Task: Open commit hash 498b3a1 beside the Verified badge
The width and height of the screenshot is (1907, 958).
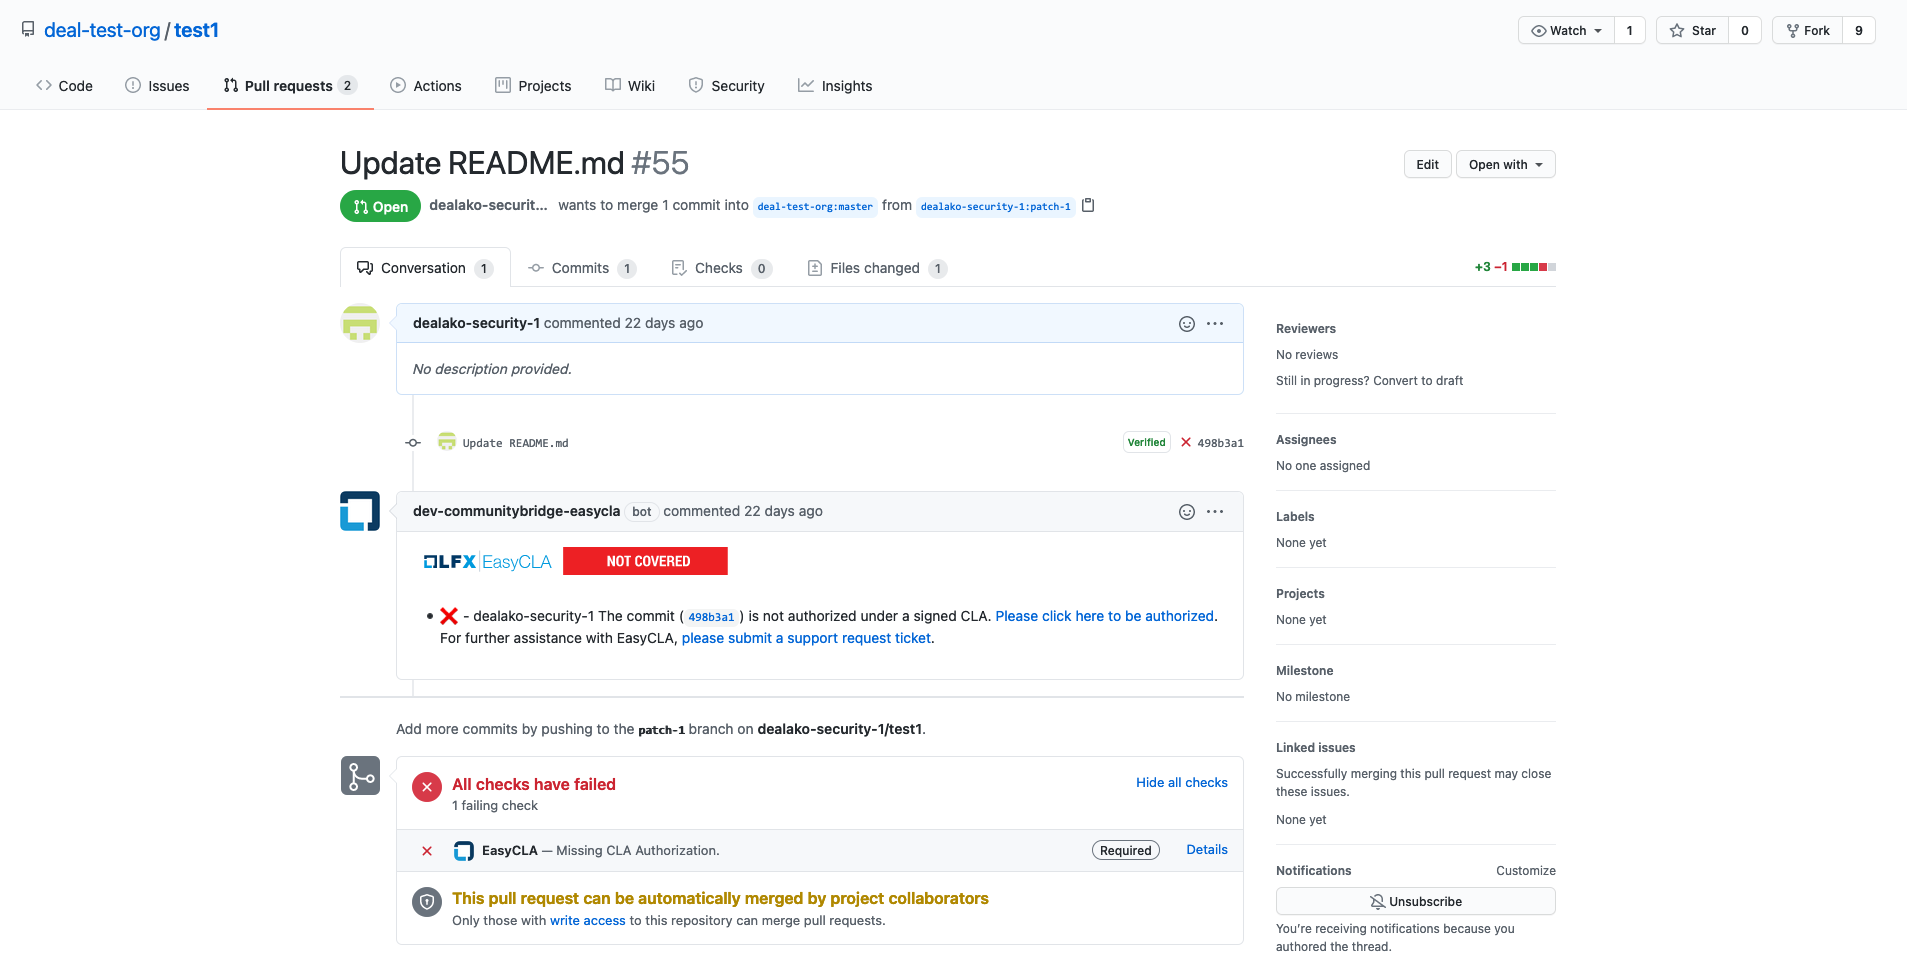Action: pos(1220,443)
